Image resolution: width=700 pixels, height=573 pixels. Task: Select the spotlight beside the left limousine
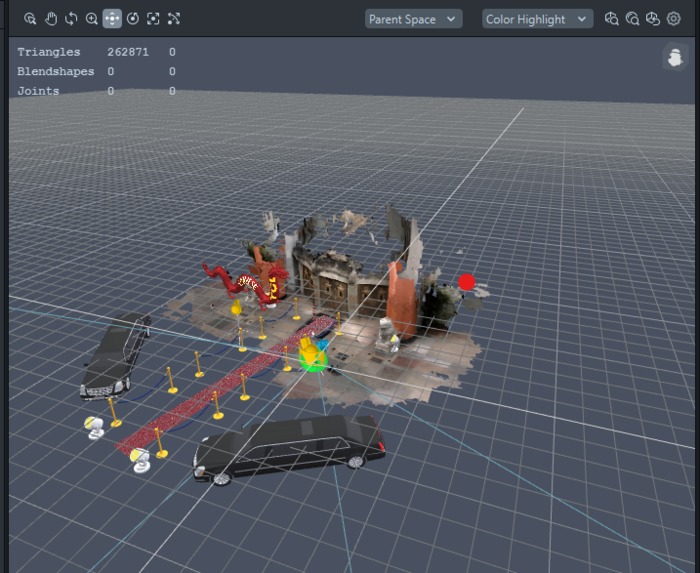[x=95, y=428]
